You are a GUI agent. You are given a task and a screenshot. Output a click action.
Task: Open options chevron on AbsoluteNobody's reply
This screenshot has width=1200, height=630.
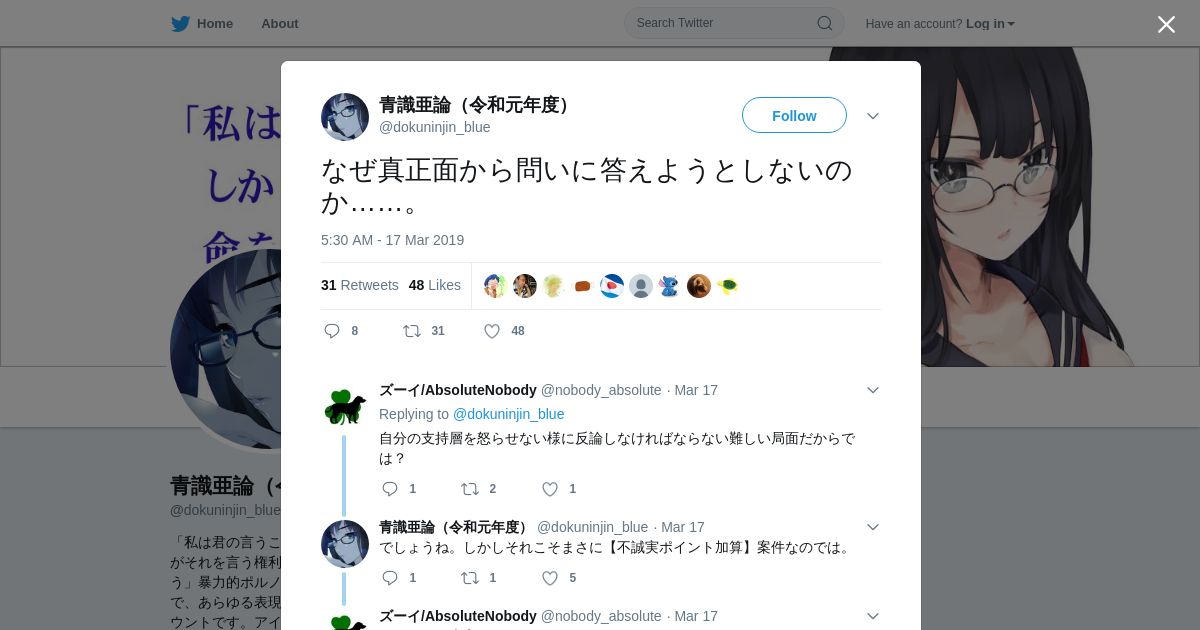click(873, 390)
